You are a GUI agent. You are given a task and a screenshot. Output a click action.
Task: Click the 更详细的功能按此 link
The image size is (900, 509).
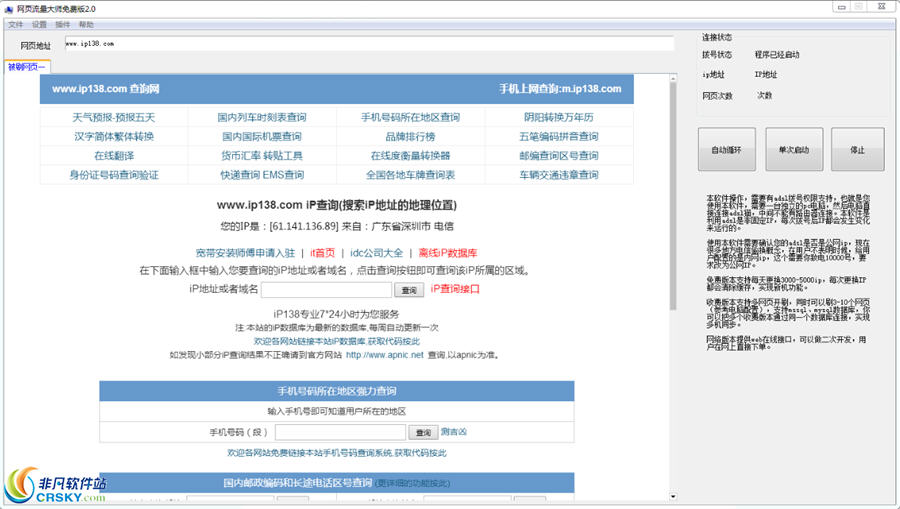pyautogui.click(x=412, y=483)
